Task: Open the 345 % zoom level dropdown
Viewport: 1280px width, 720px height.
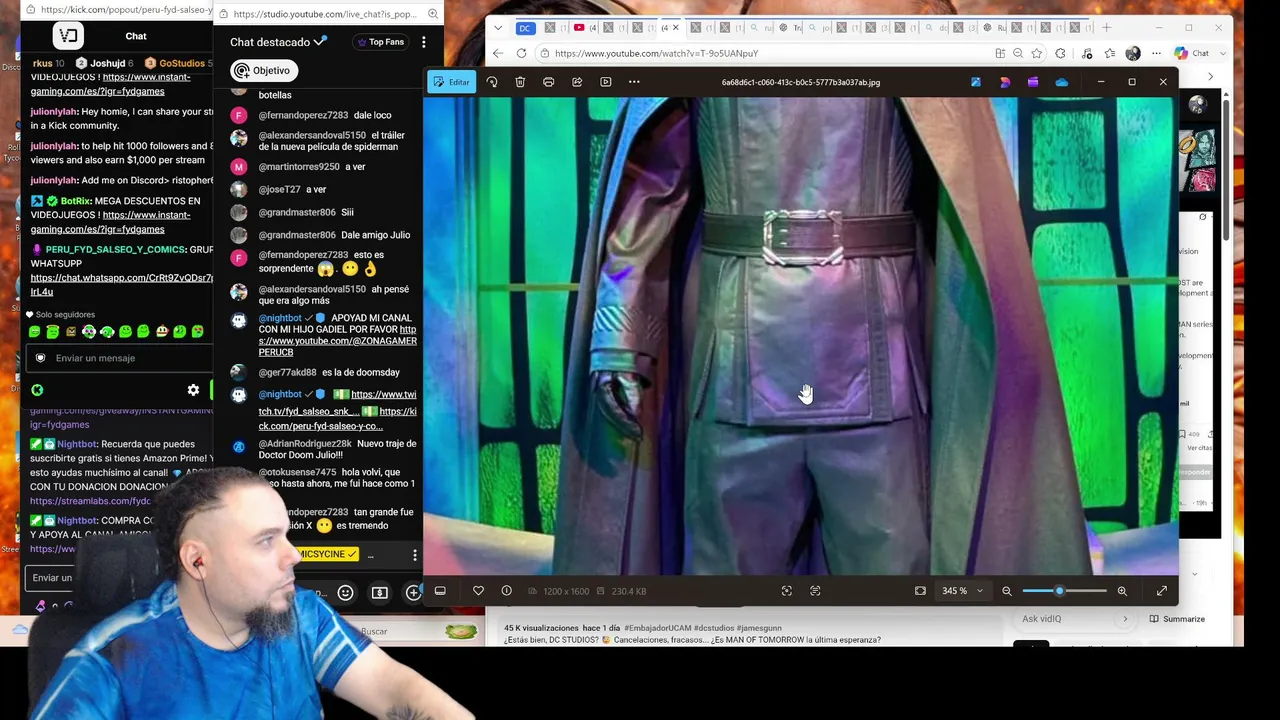Action: coord(962,591)
